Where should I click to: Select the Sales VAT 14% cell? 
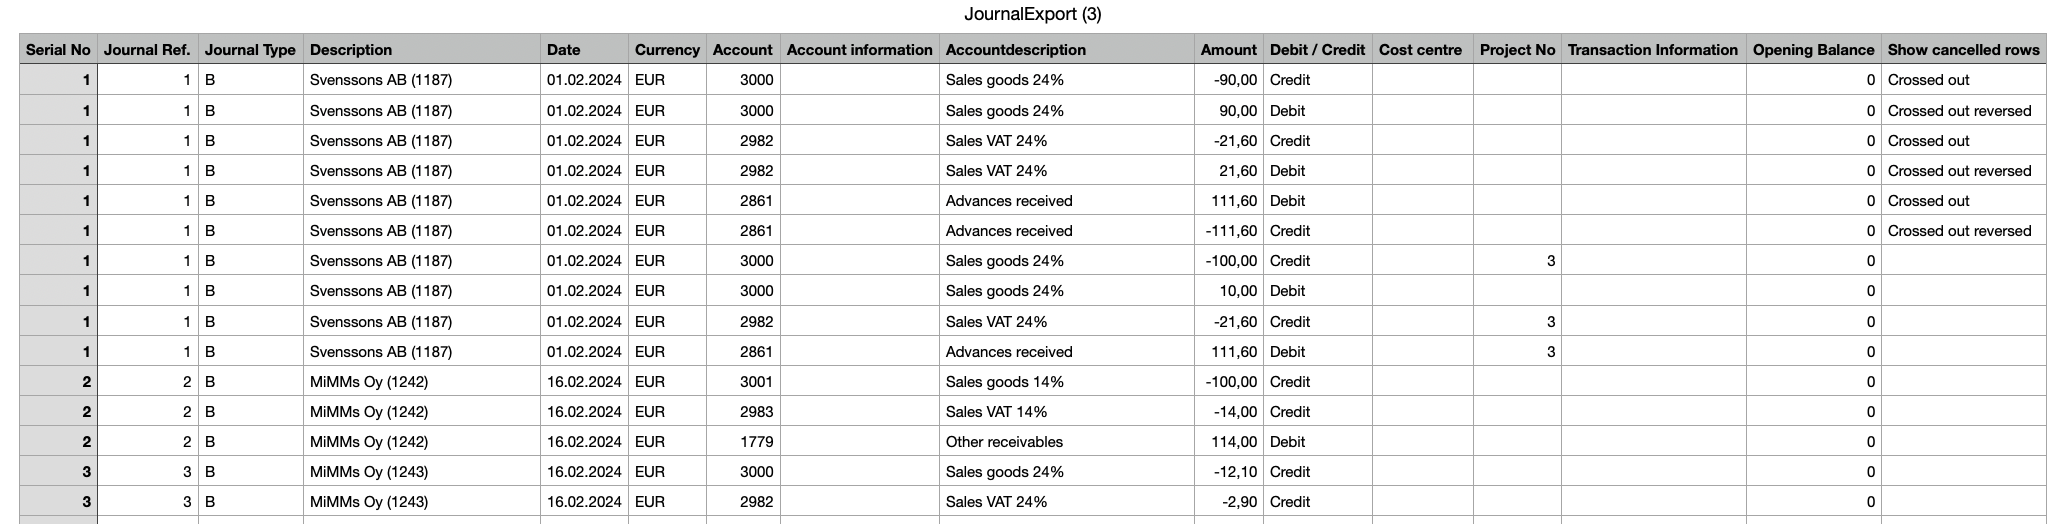pyautogui.click(x=1066, y=411)
